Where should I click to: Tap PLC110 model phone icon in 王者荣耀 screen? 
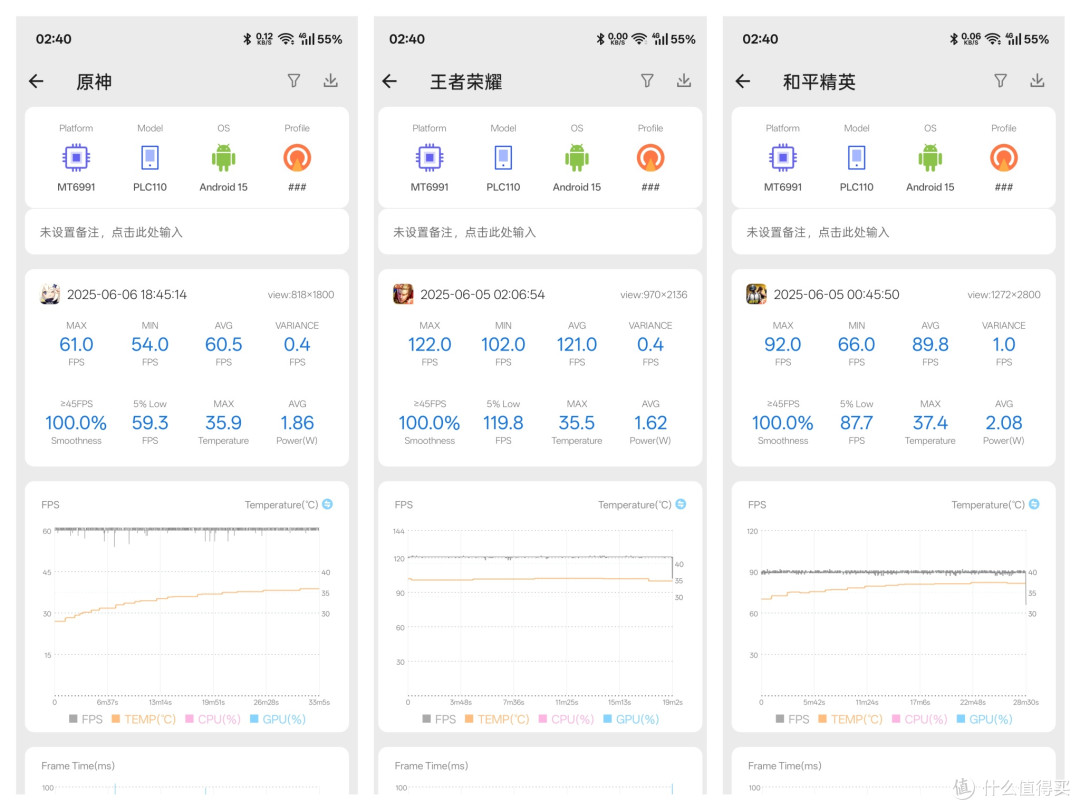pyautogui.click(x=503, y=158)
